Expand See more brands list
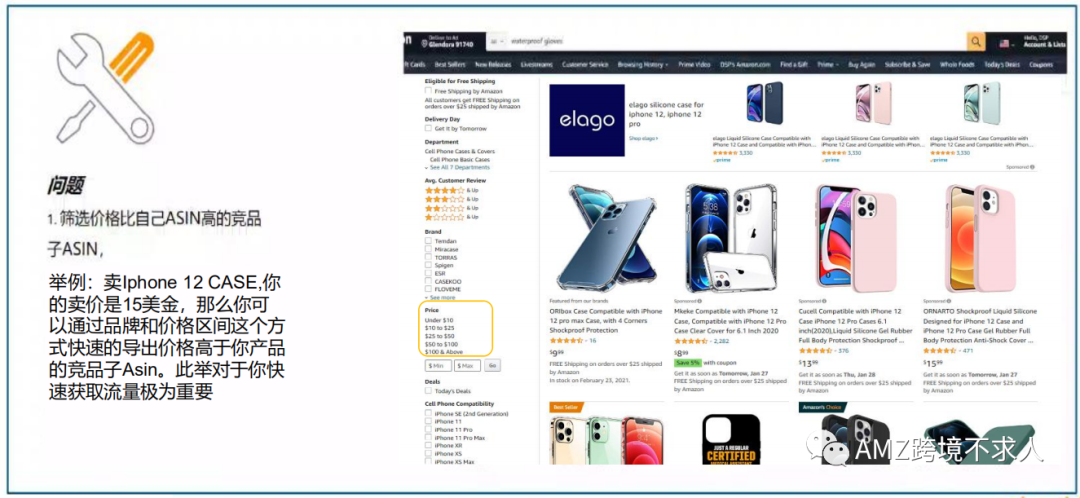1080x498 pixels. (x=441, y=298)
